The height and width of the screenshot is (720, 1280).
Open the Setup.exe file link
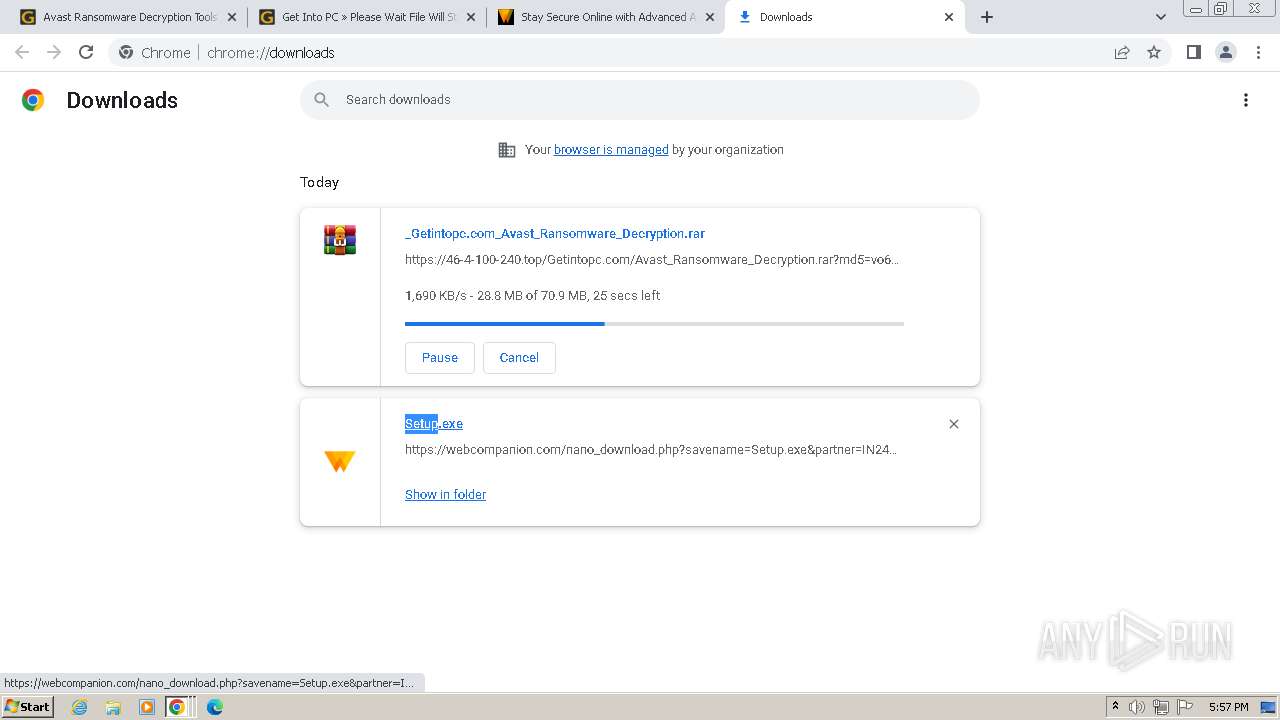pos(434,424)
